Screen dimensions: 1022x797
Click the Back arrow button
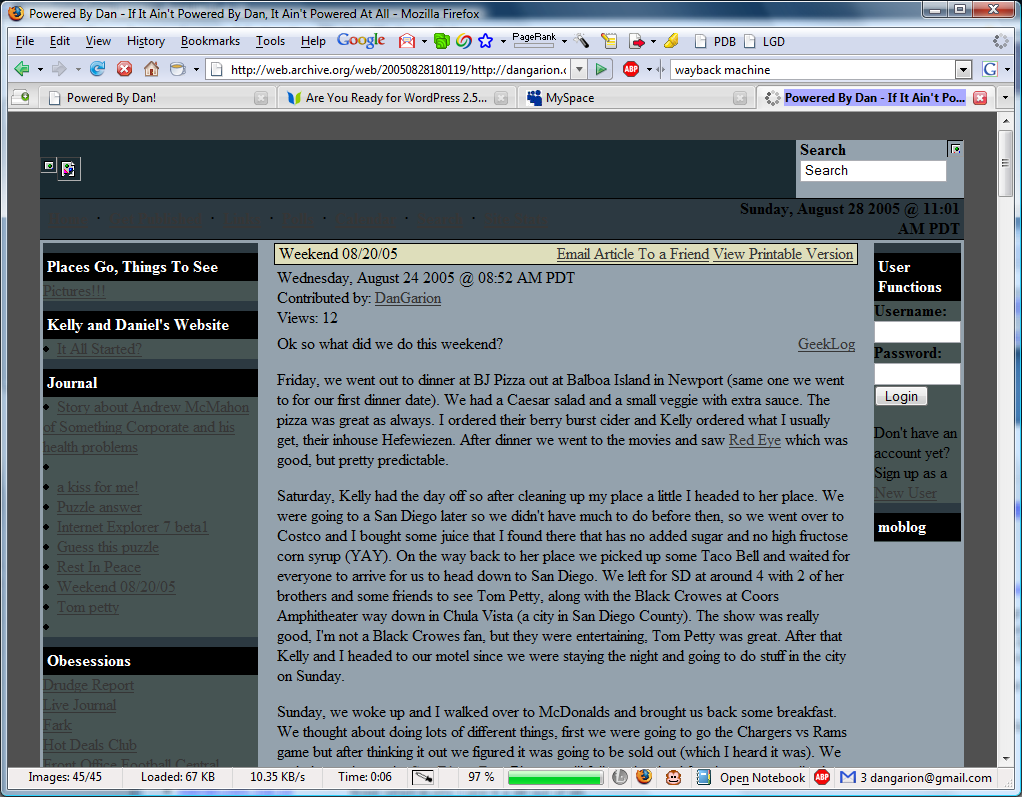click(x=22, y=69)
